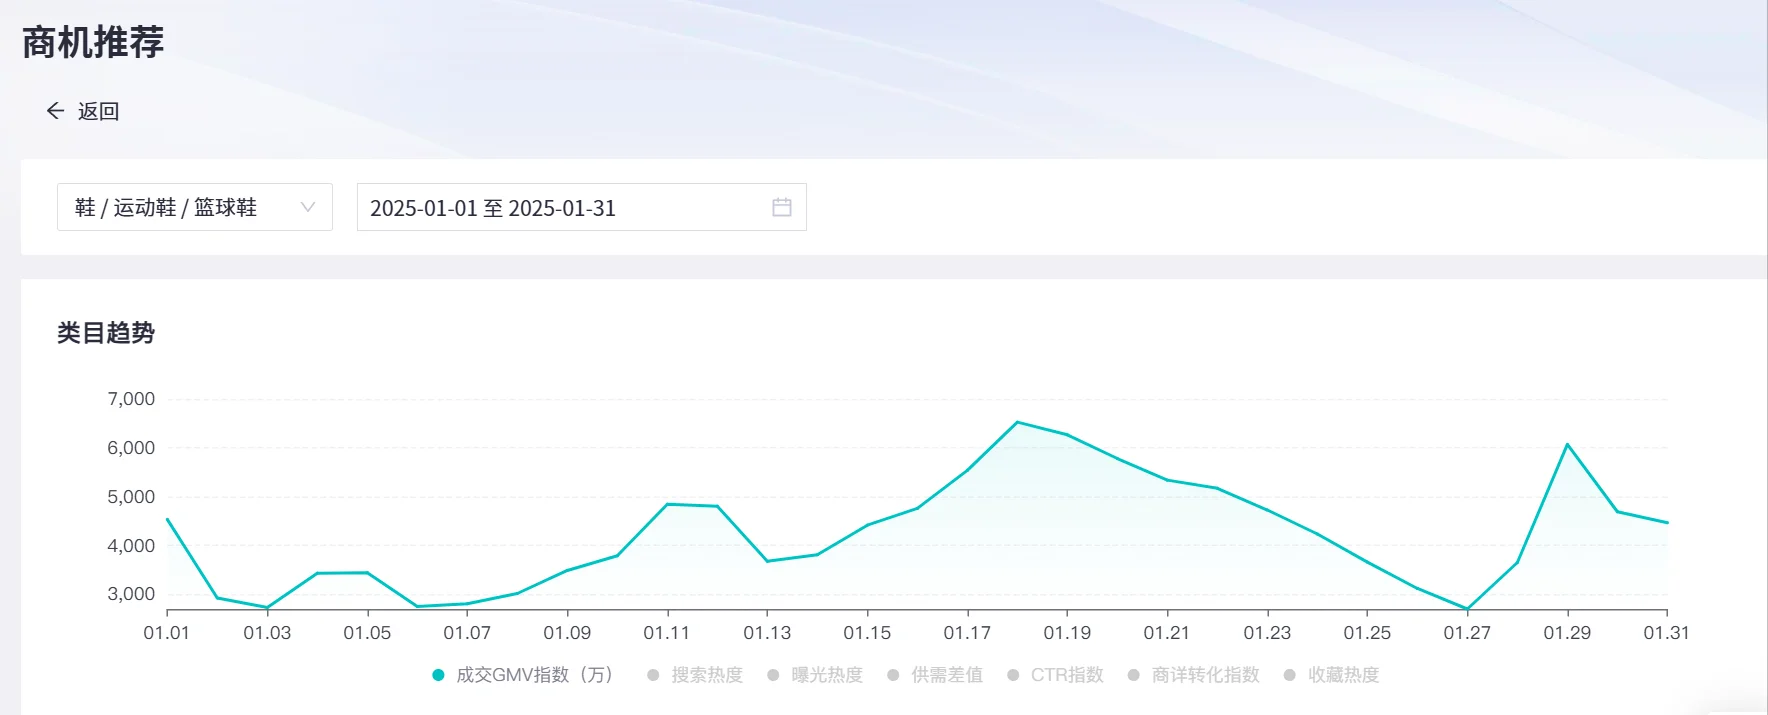Enable 曝光热度 legend series
Image resolution: width=1768 pixels, height=715 pixels.
[815, 675]
